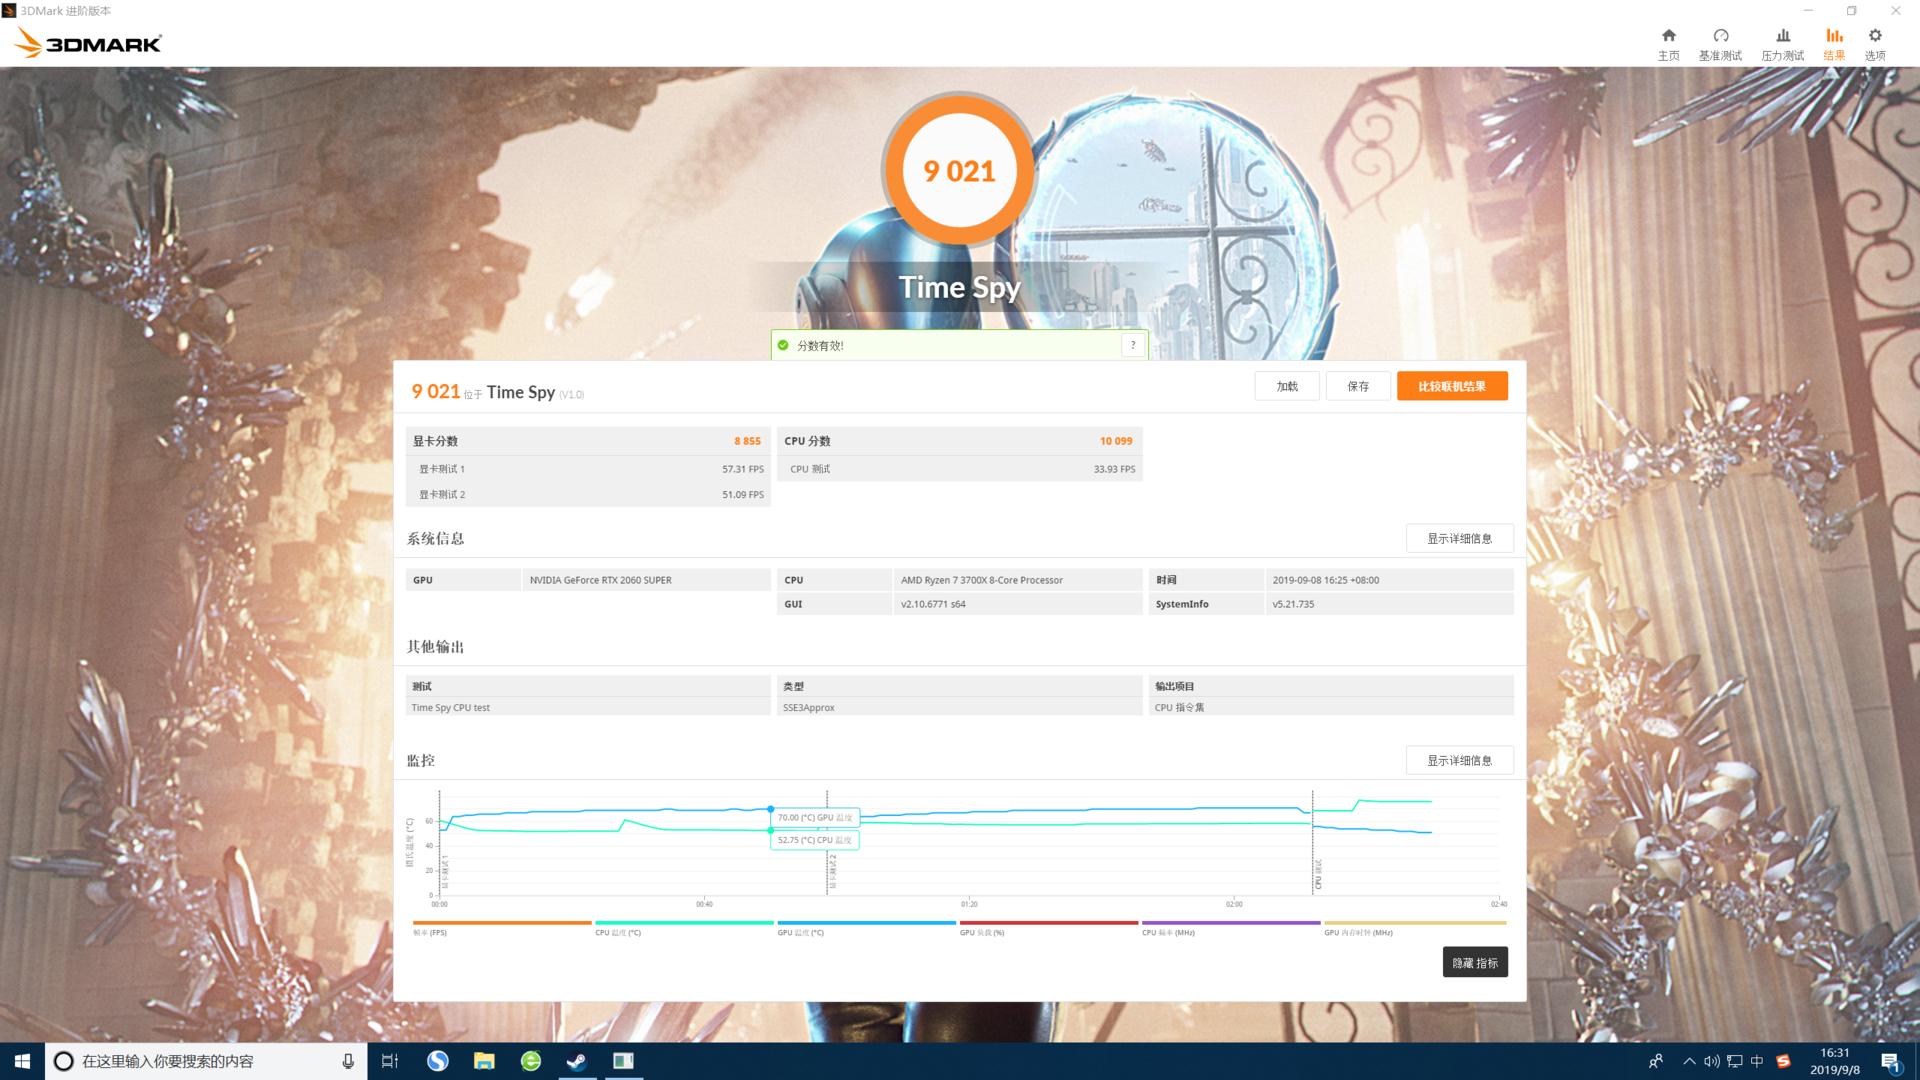The image size is (1920, 1080).
Task: Open File Explorer from the taskbar
Action: [484, 1061]
